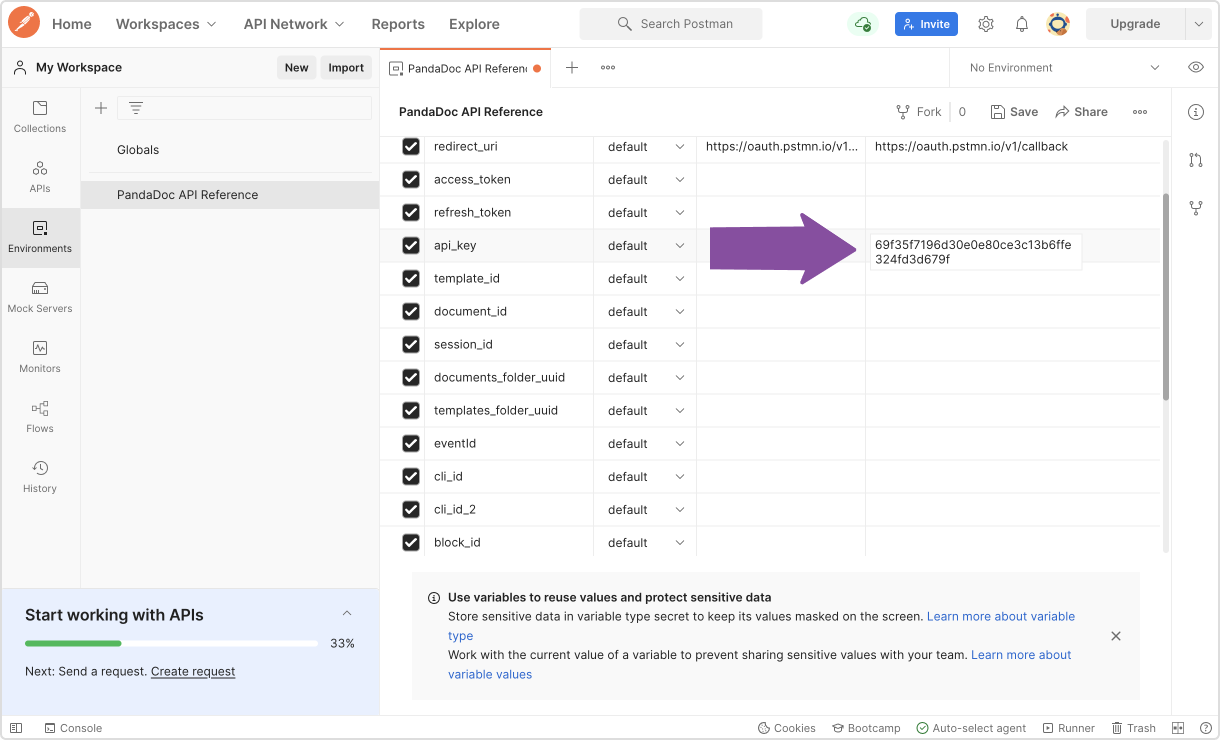This screenshot has height=740, width=1220.
Task: Open pull requests icon in right sidebar
Action: pyautogui.click(x=1195, y=160)
